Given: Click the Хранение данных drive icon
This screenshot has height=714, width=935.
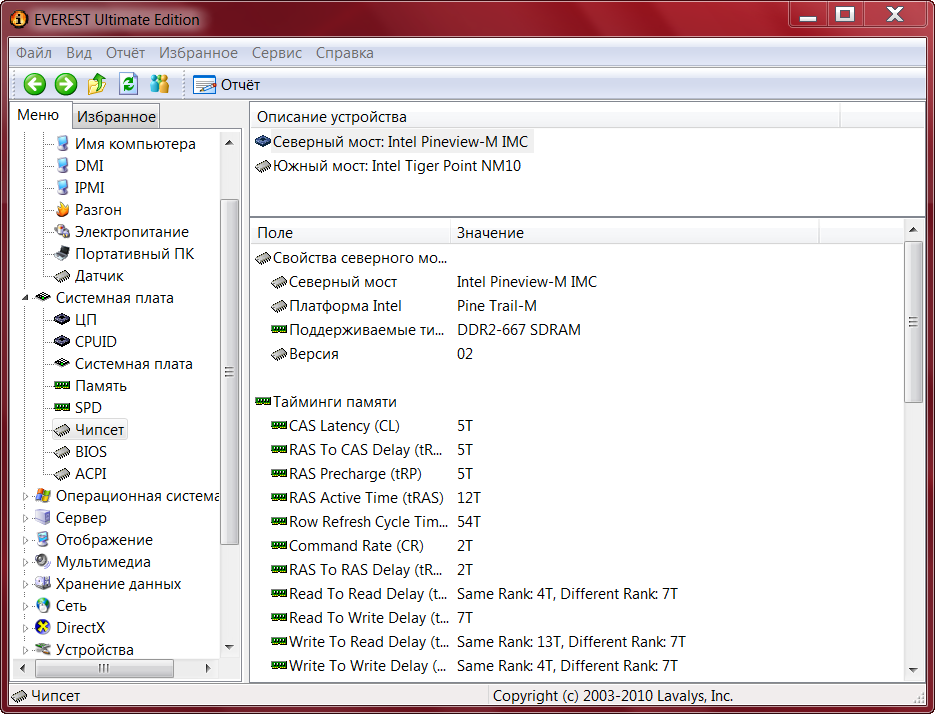Looking at the screenshot, I should coord(42,583).
